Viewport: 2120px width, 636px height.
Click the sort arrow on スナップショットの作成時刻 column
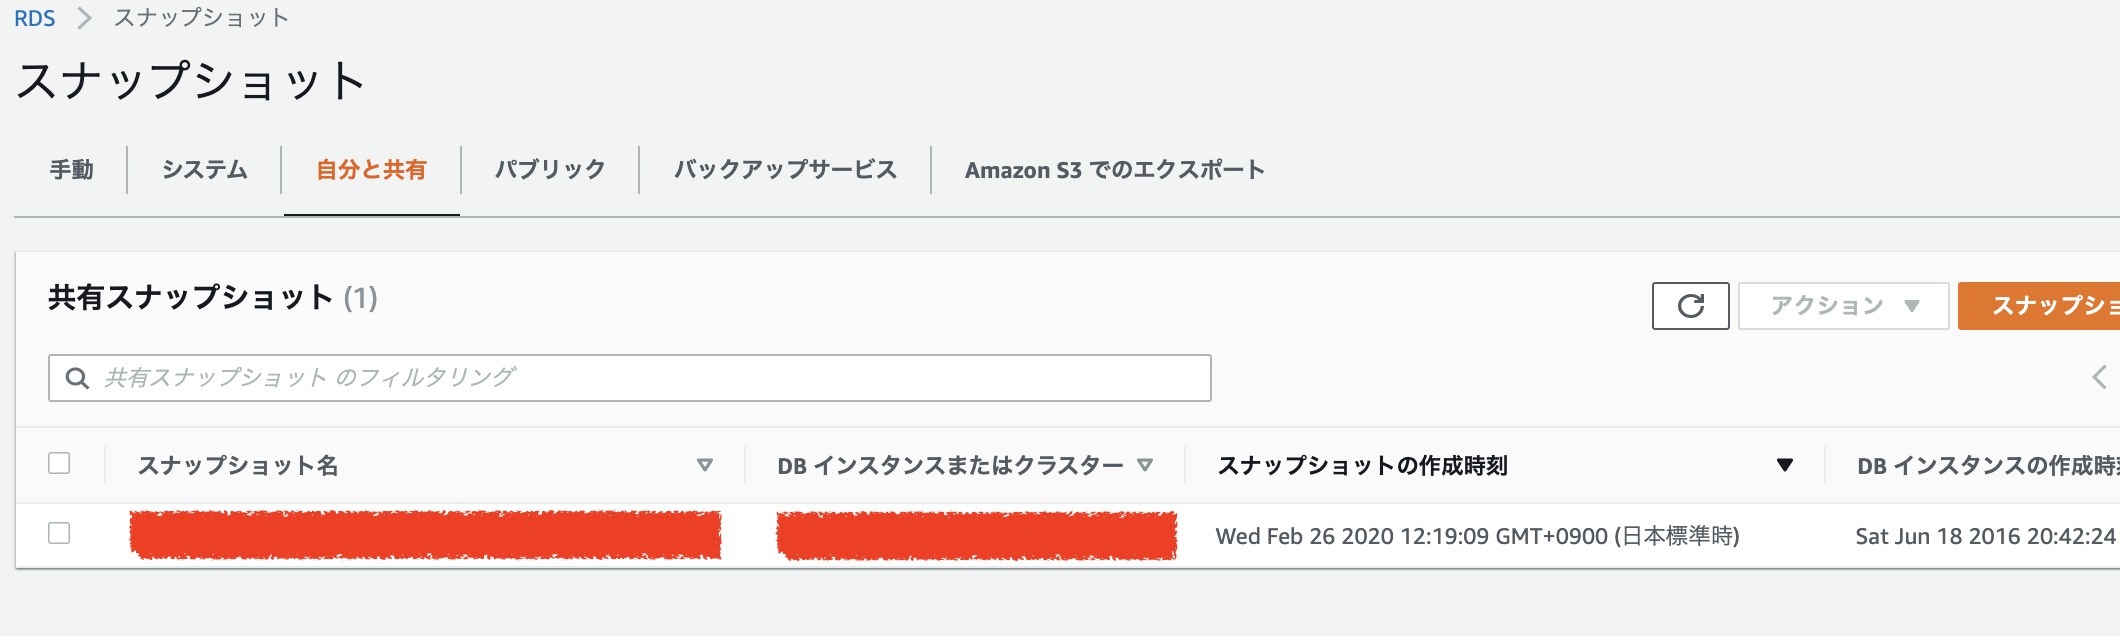(1783, 464)
